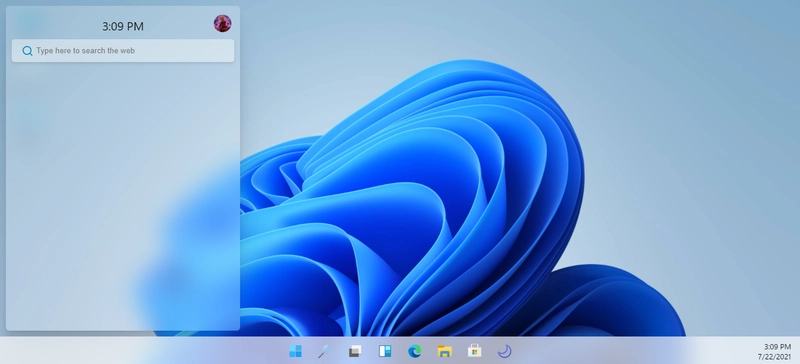Open Microsoft Store from taskbar

click(474, 351)
